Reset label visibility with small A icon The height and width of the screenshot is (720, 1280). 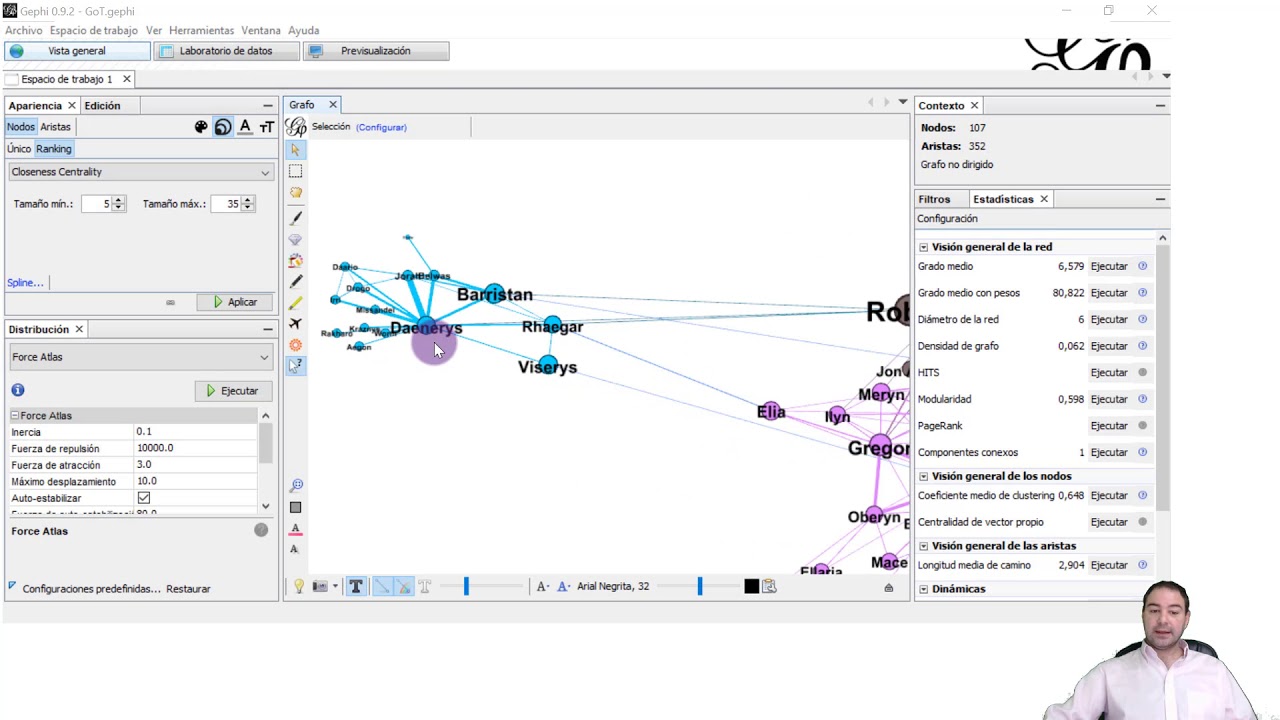coord(294,549)
